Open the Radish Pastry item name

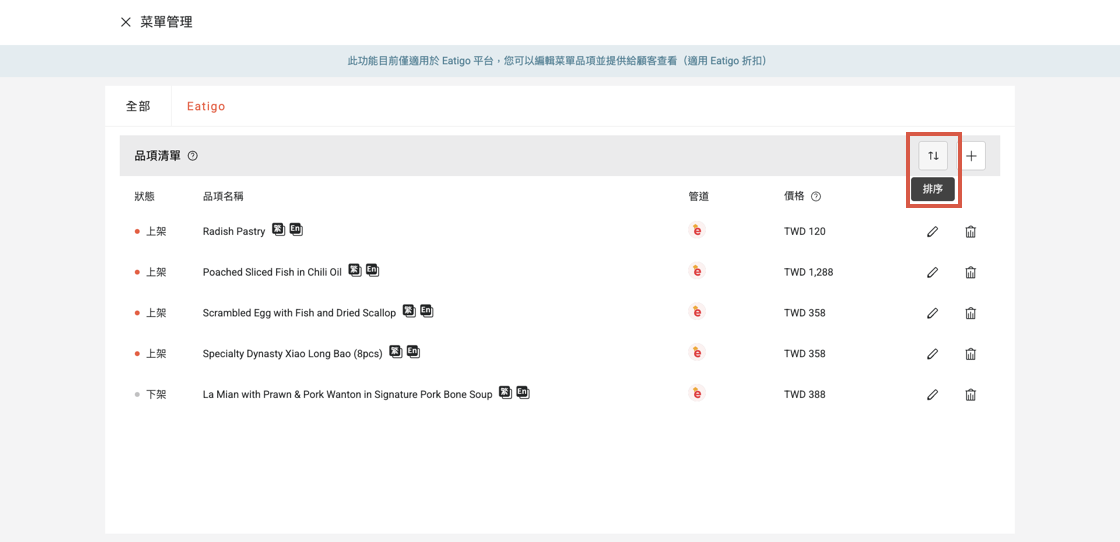point(234,232)
